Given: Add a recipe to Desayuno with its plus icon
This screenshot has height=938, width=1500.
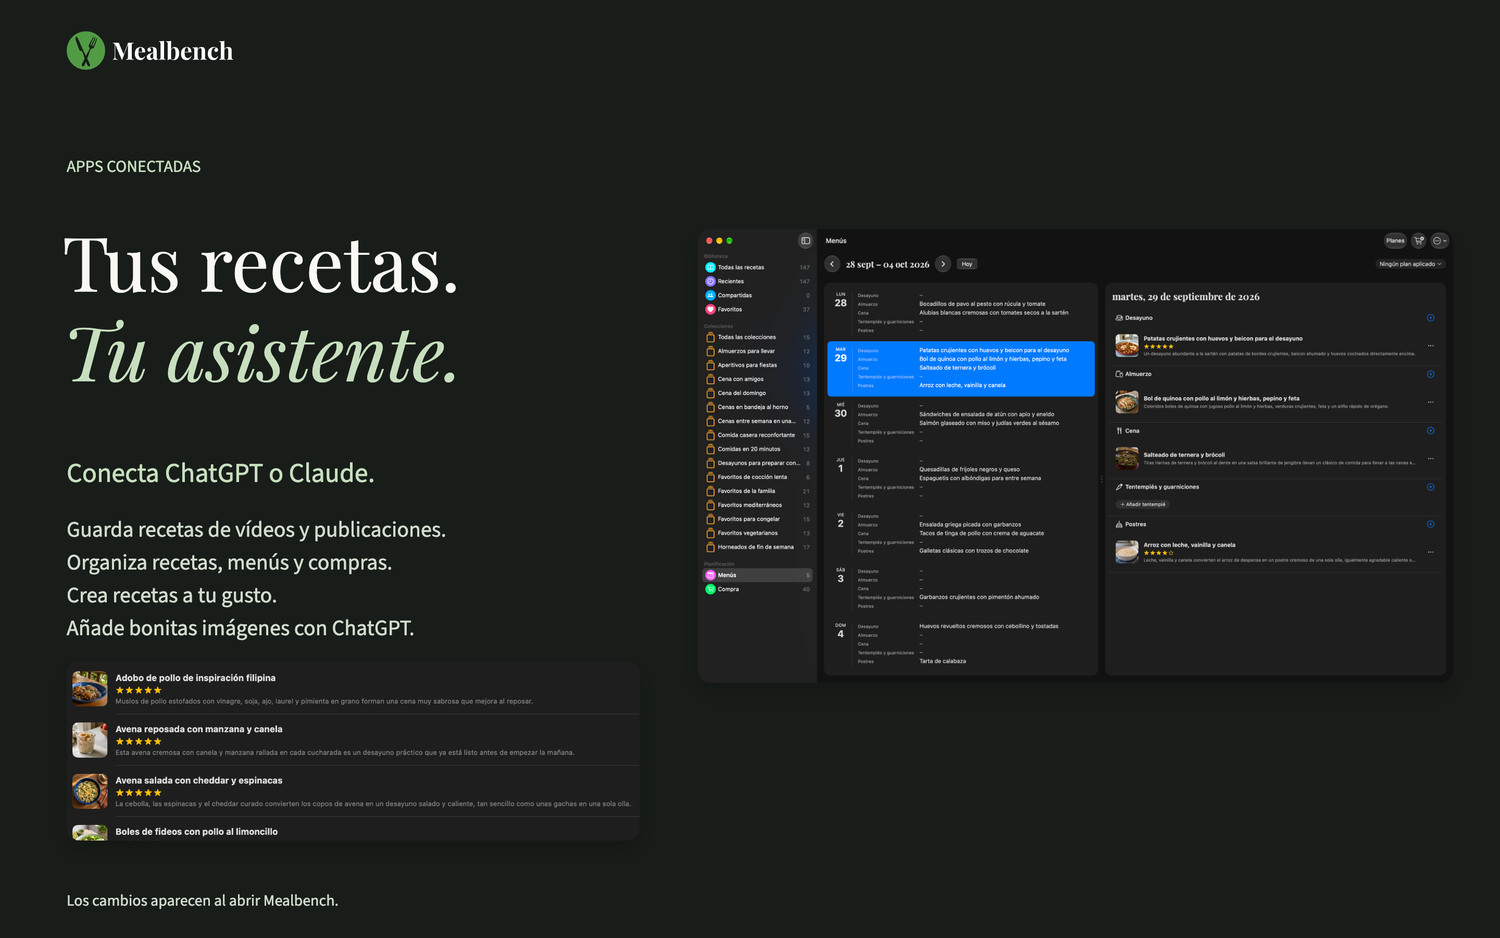Looking at the screenshot, I should (1430, 318).
